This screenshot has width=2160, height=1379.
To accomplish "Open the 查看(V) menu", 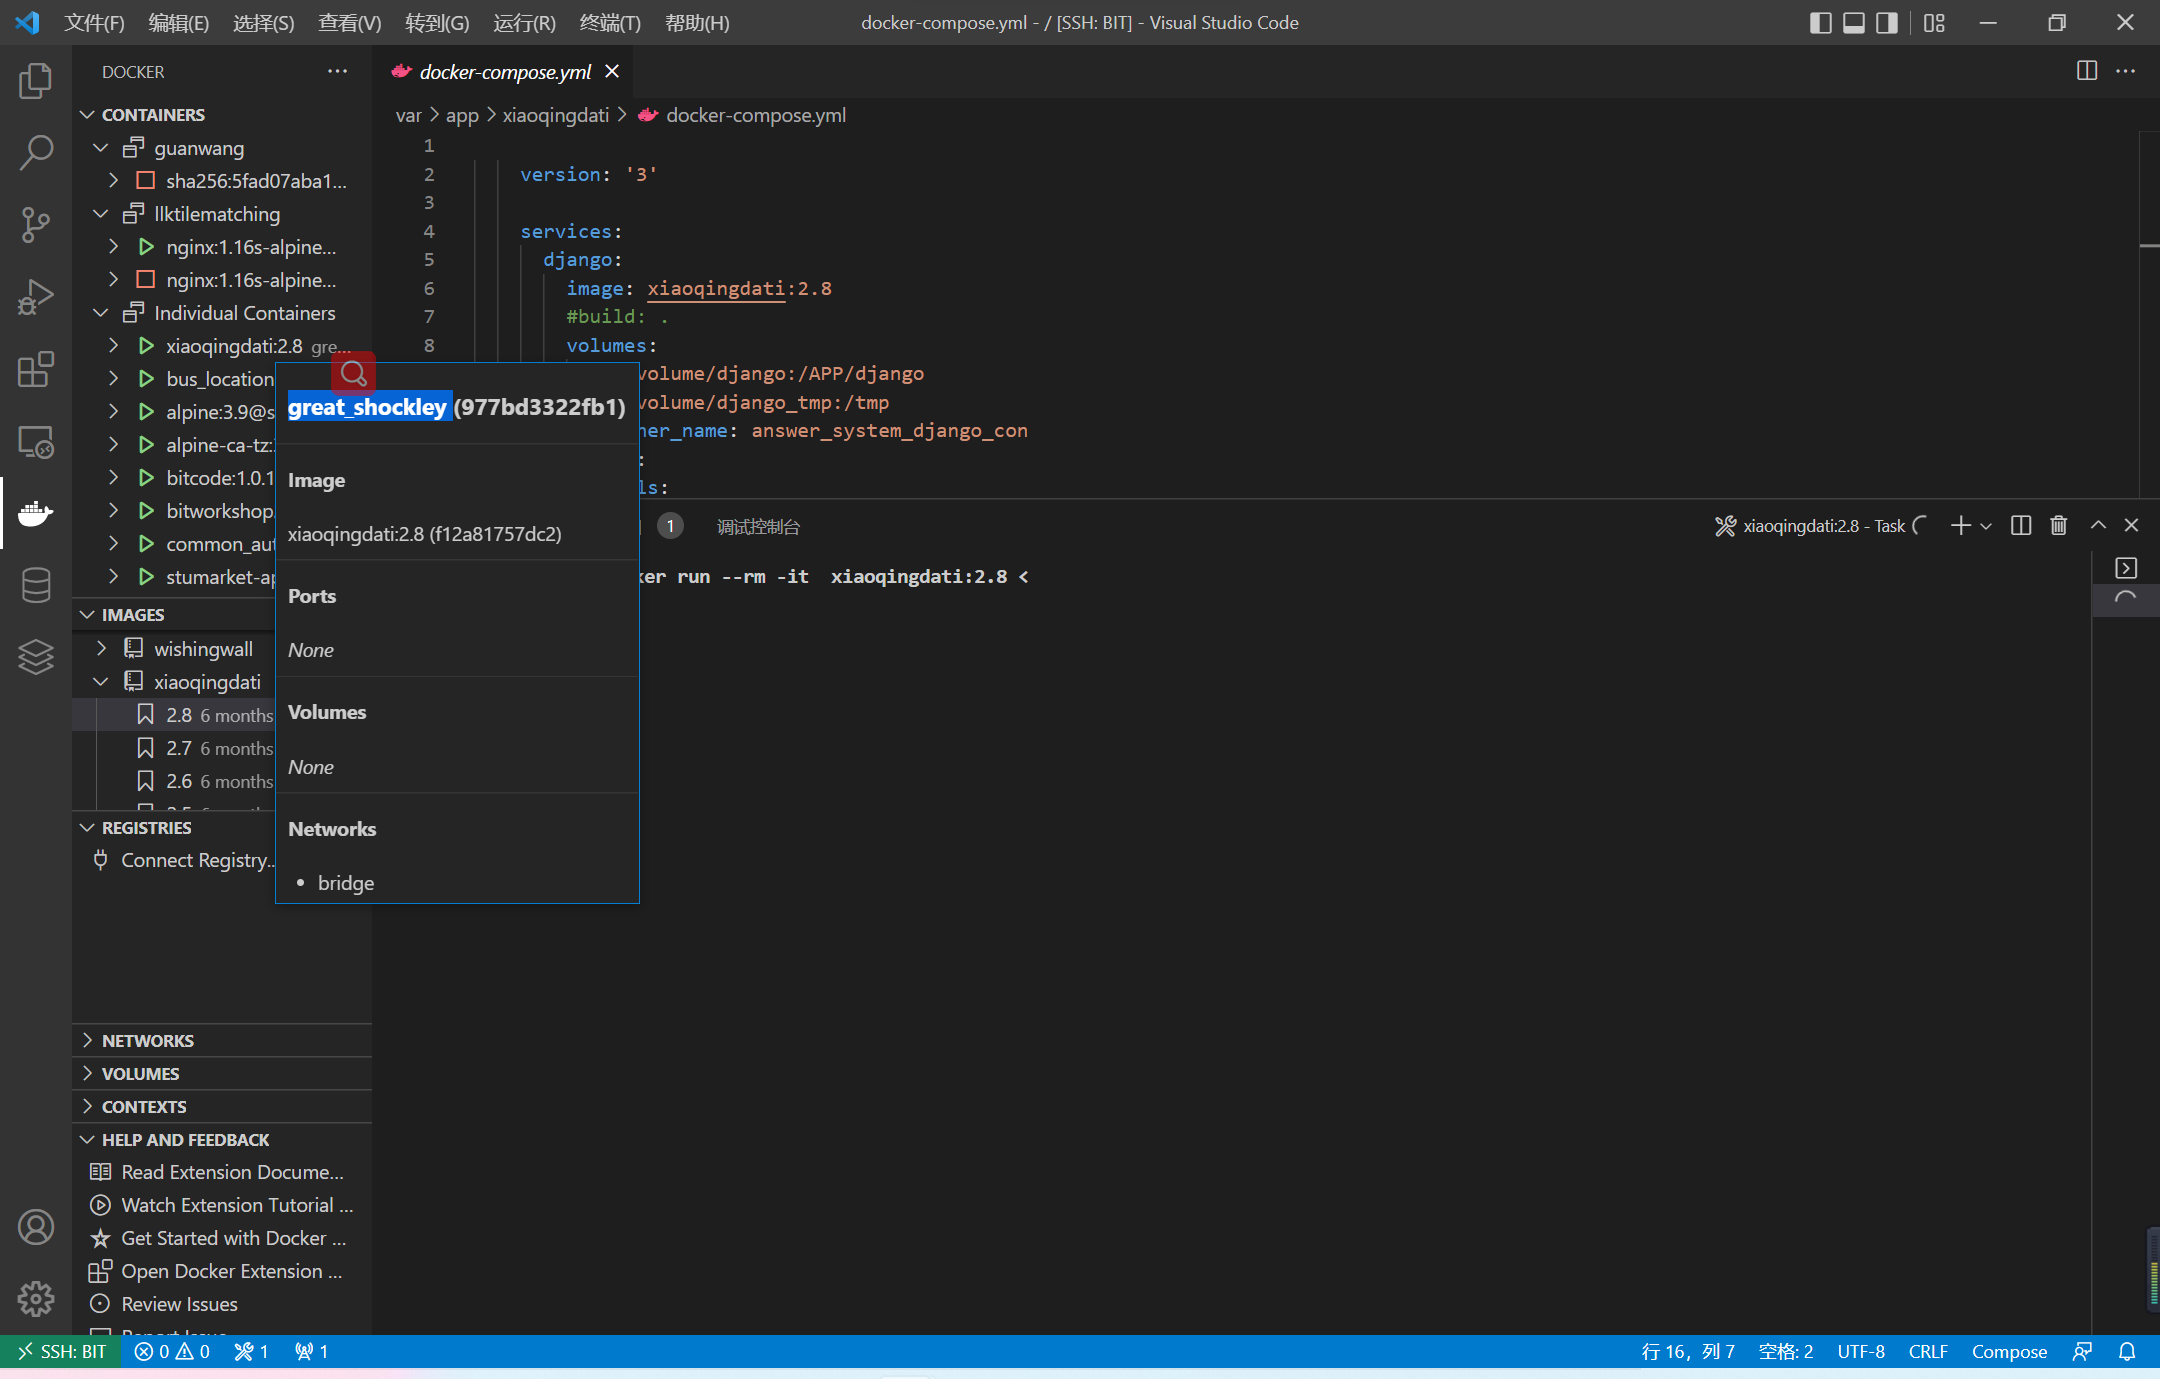I will coord(350,22).
